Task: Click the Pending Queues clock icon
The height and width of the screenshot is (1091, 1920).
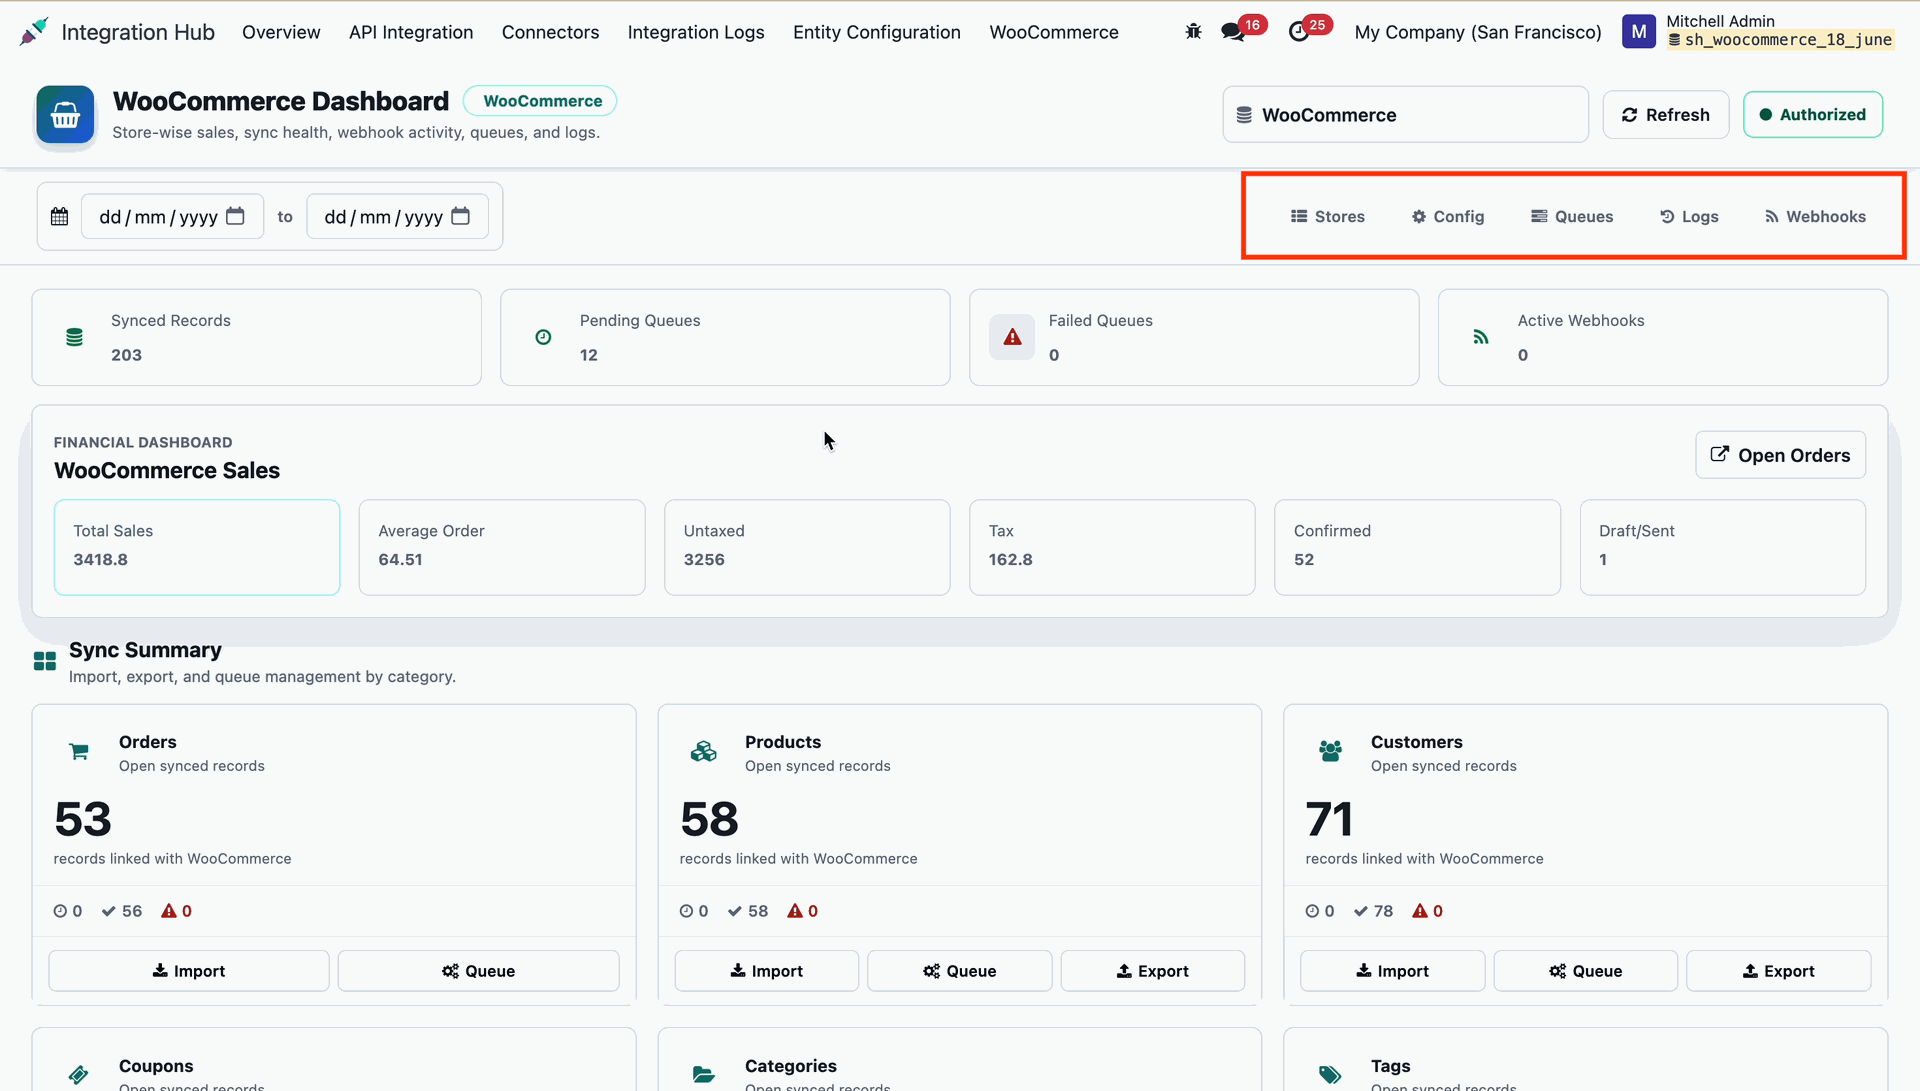Action: [x=543, y=338]
